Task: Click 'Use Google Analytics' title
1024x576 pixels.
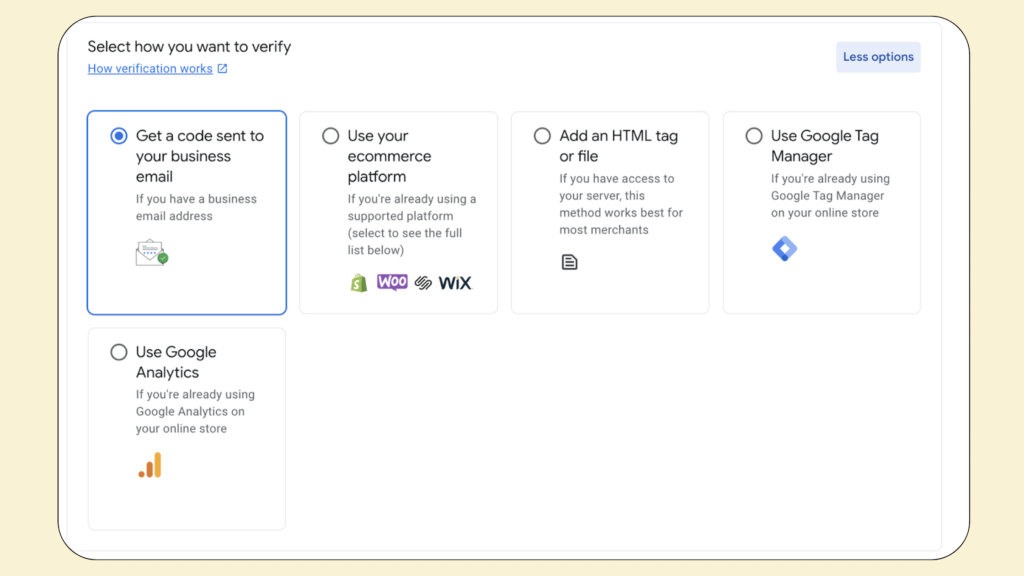Action: tap(176, 362)
